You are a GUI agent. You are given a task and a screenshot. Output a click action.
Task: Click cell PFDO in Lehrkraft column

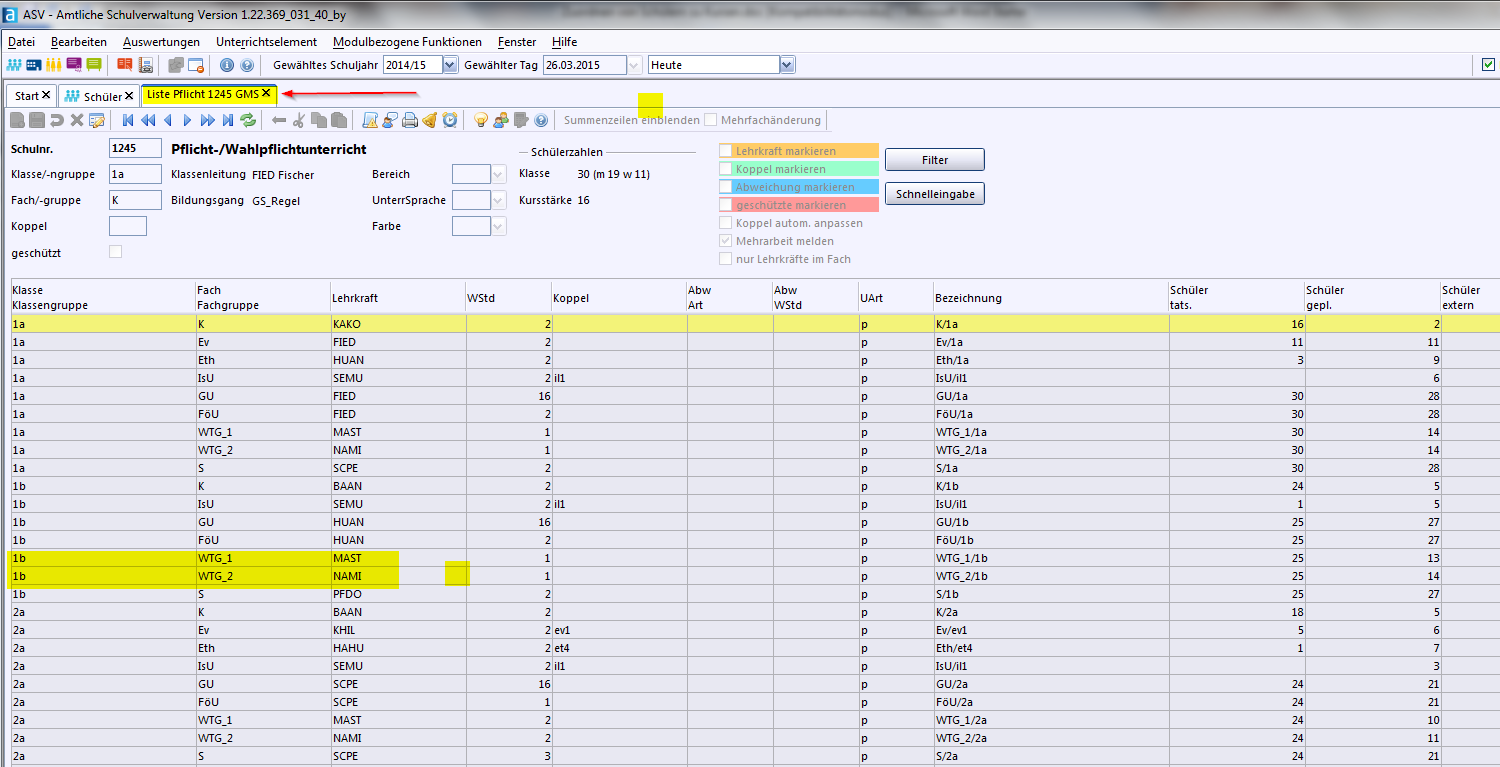point(397,594)
